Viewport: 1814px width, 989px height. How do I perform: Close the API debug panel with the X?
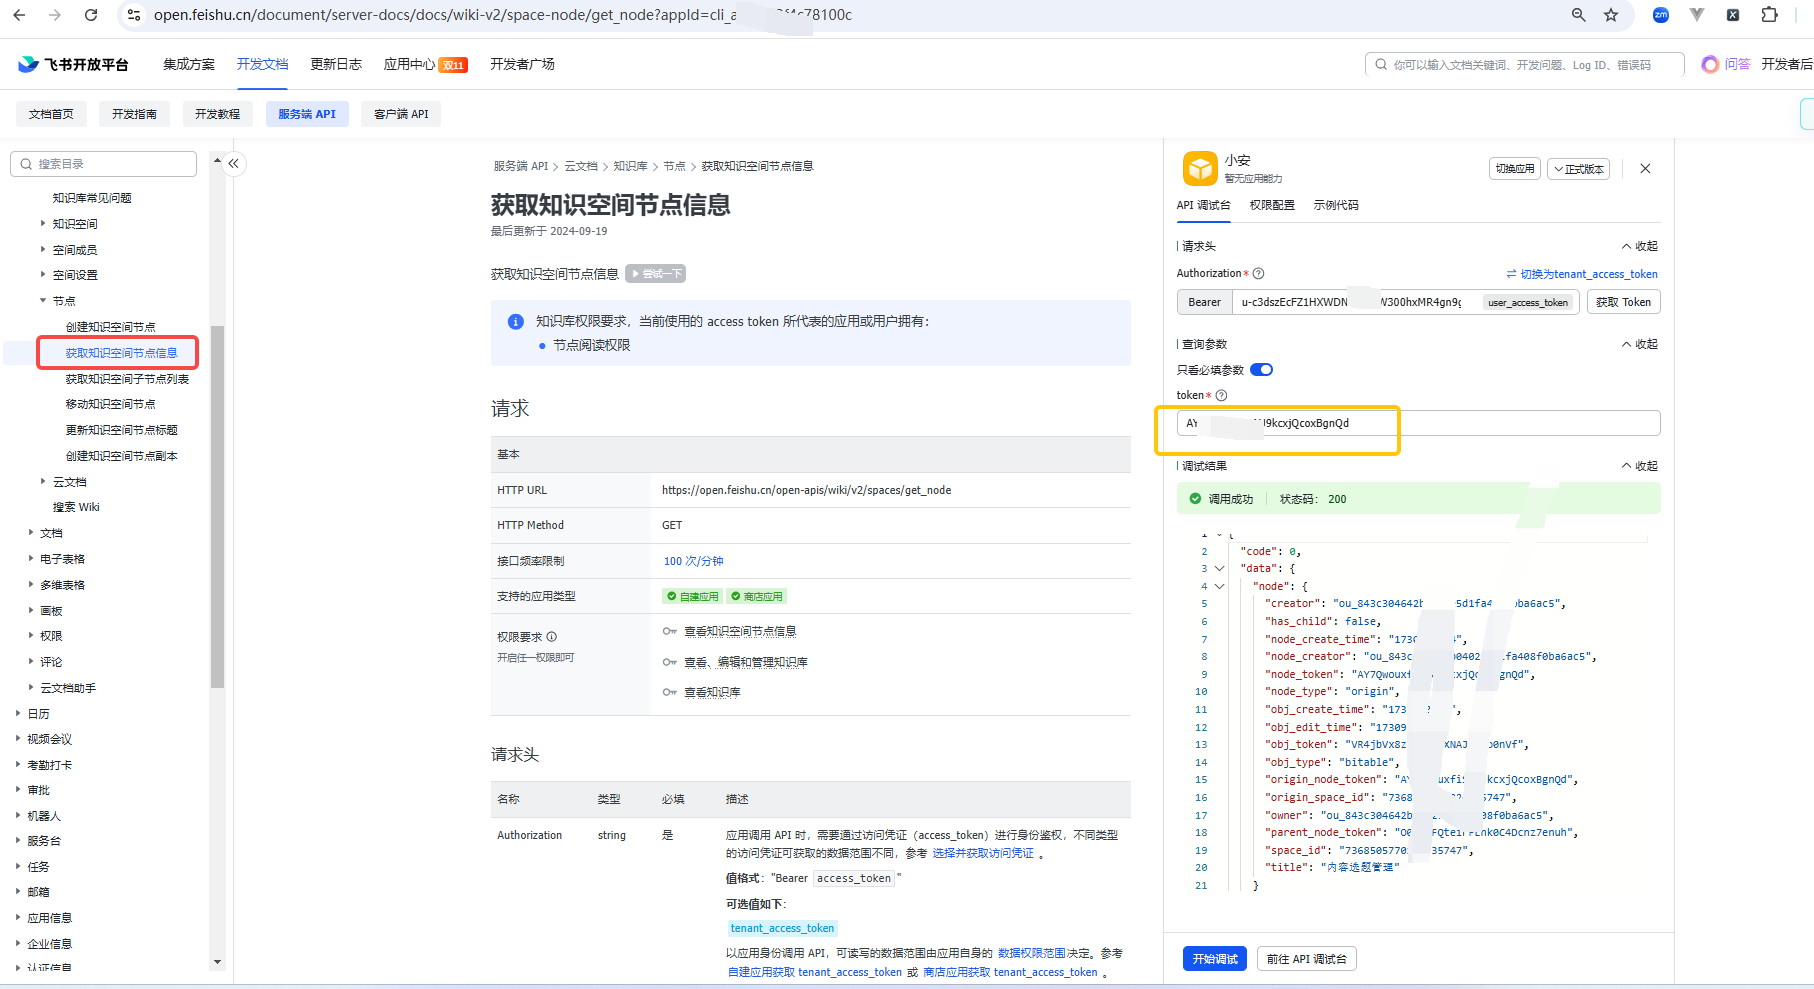click(x=1645, y=168)
